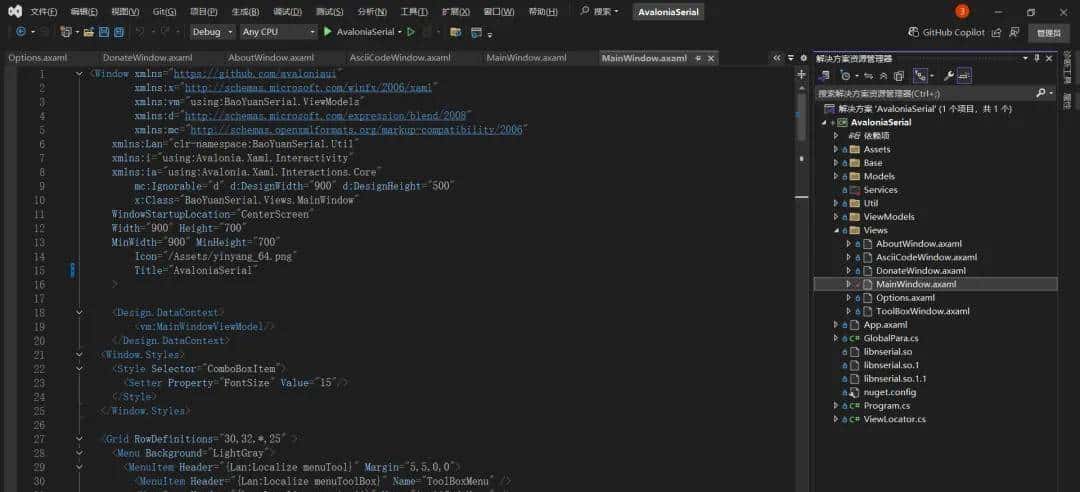Click the single-disk save icon

(x=103, y=32)
